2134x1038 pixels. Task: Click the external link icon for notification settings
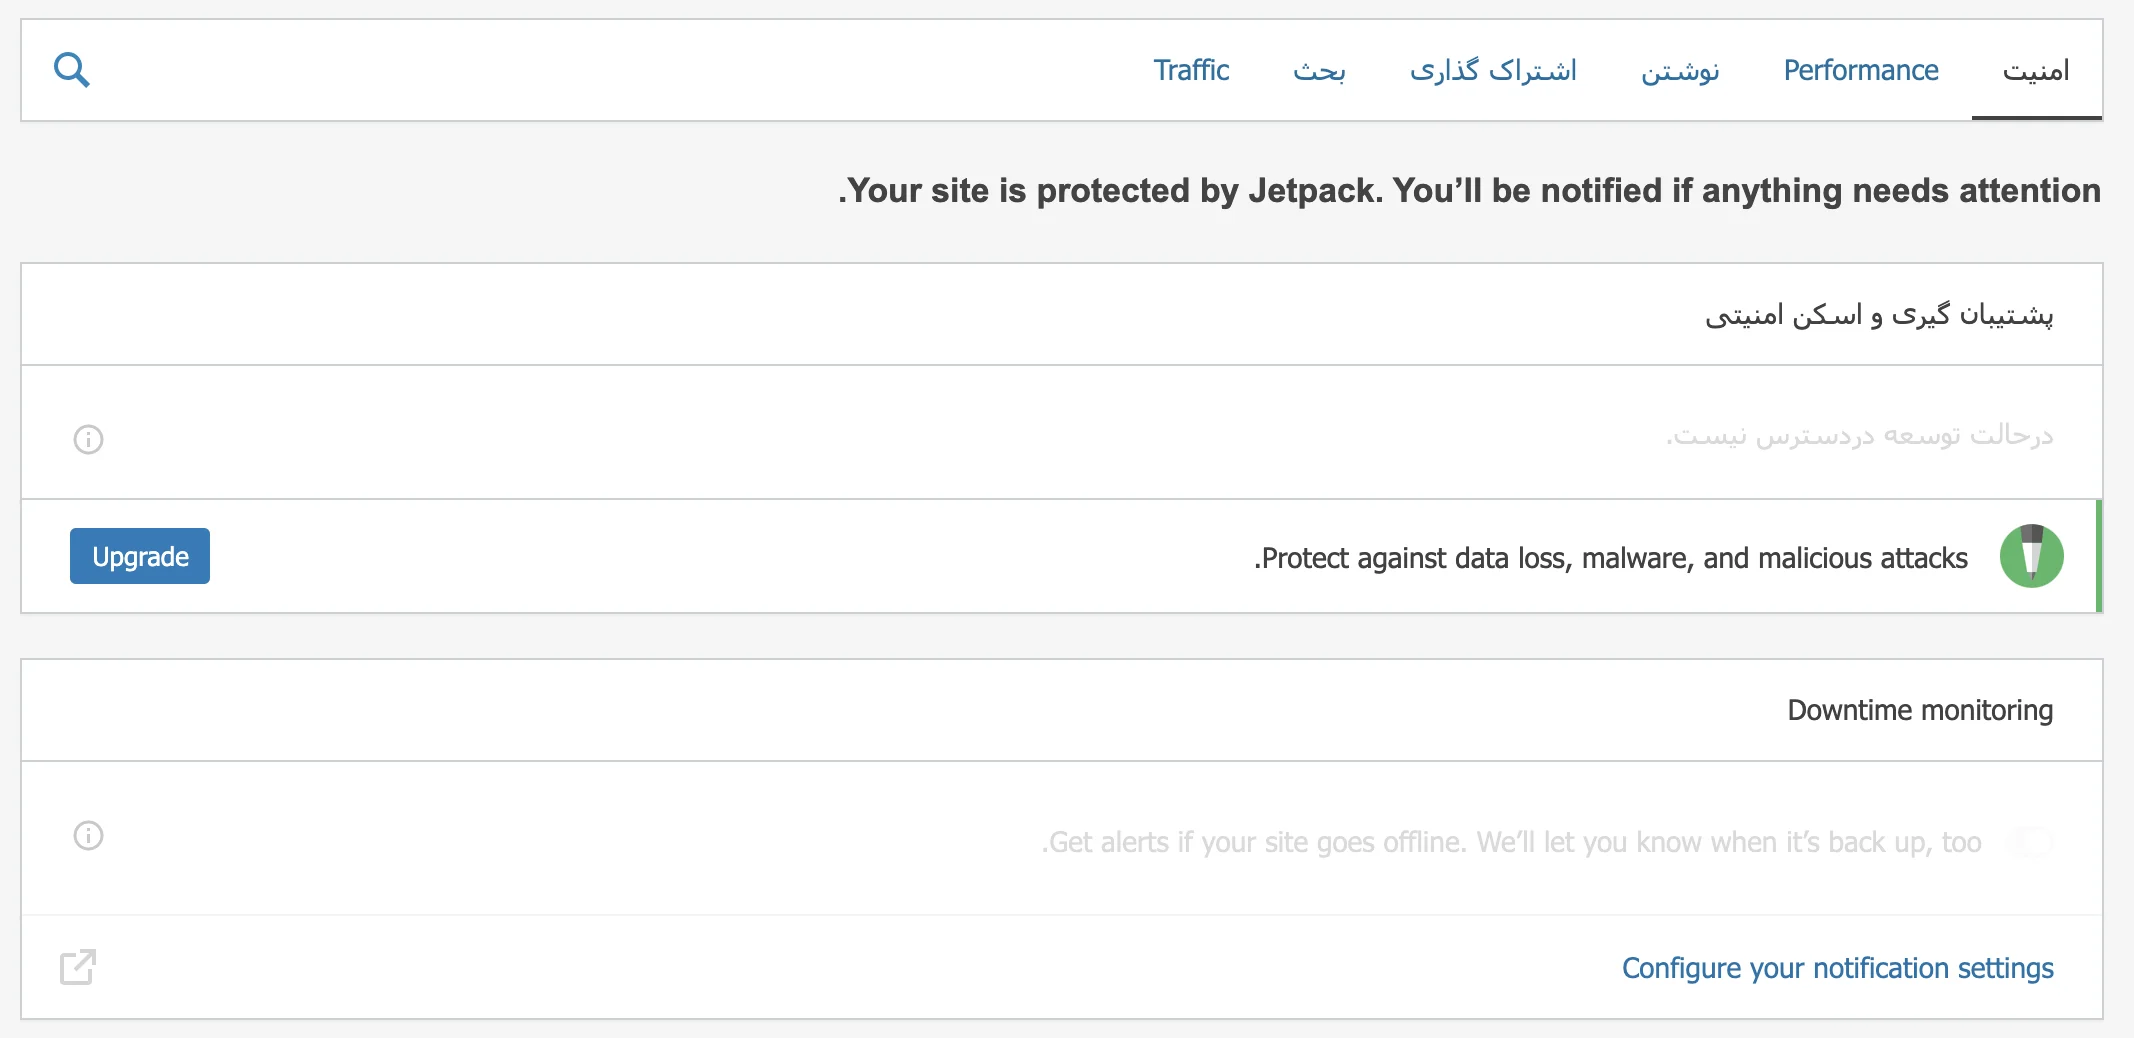[x=78, y=967]
